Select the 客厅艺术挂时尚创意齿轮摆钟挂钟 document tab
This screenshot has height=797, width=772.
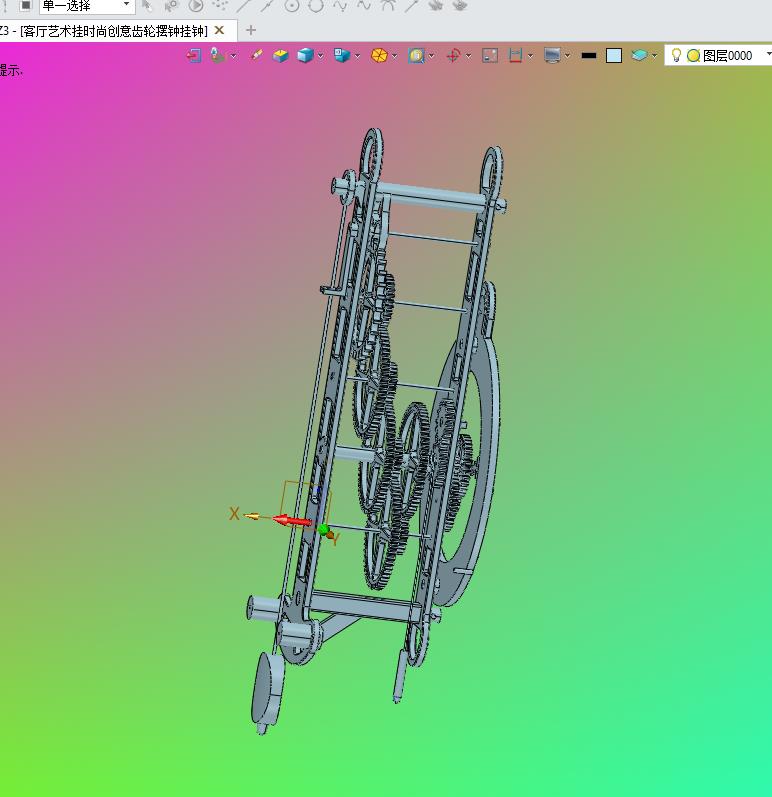point(114,31)
